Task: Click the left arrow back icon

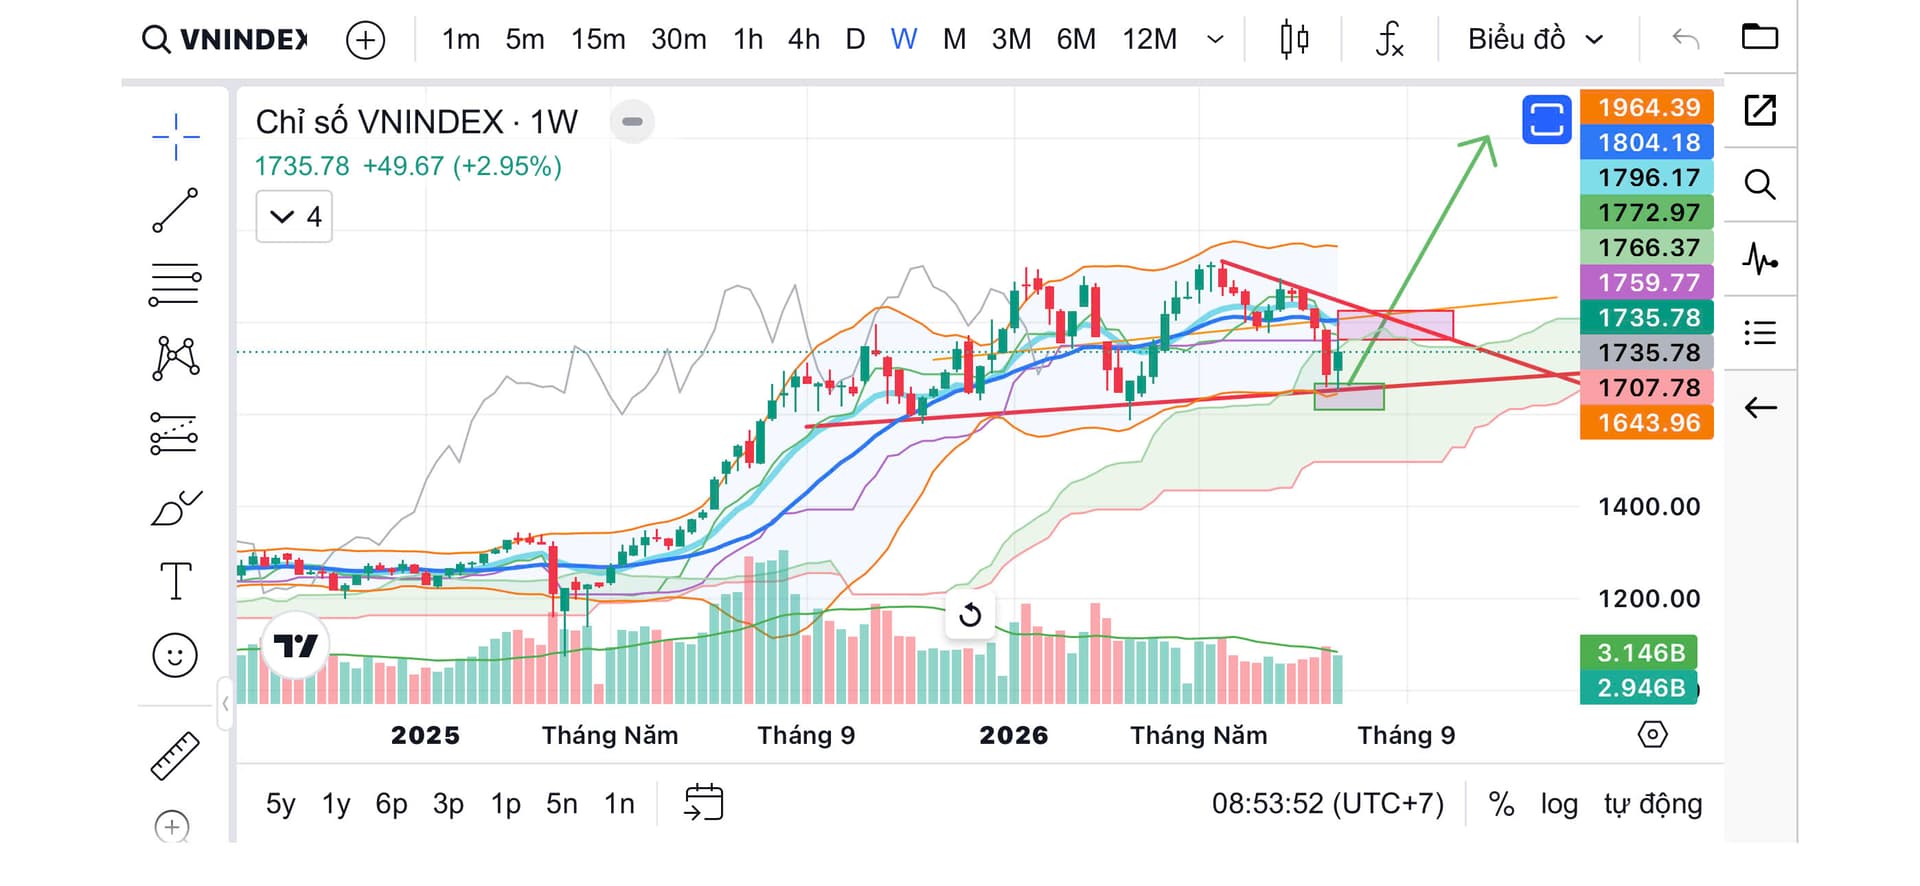Action: click(x=1760, y=408)
